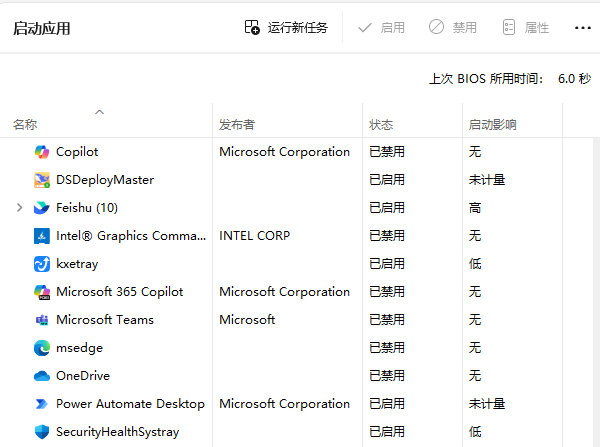This screenshot has height=447, width=600.
Task: Open the three-dot more options menu
Action: [582, 28]
